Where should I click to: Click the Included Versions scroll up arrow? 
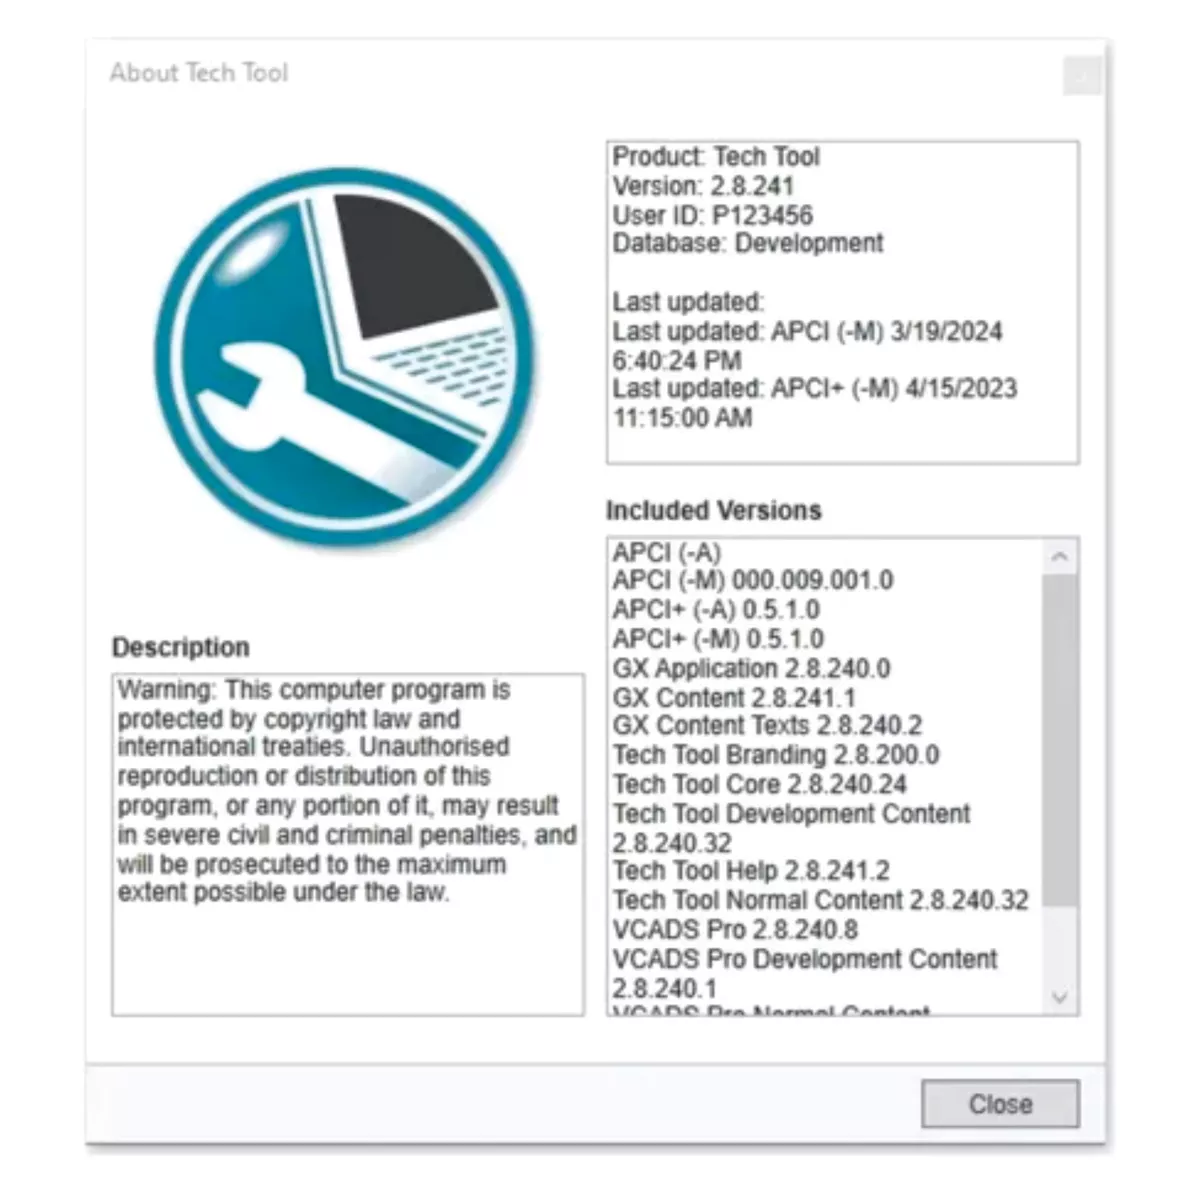[1060, 556]
